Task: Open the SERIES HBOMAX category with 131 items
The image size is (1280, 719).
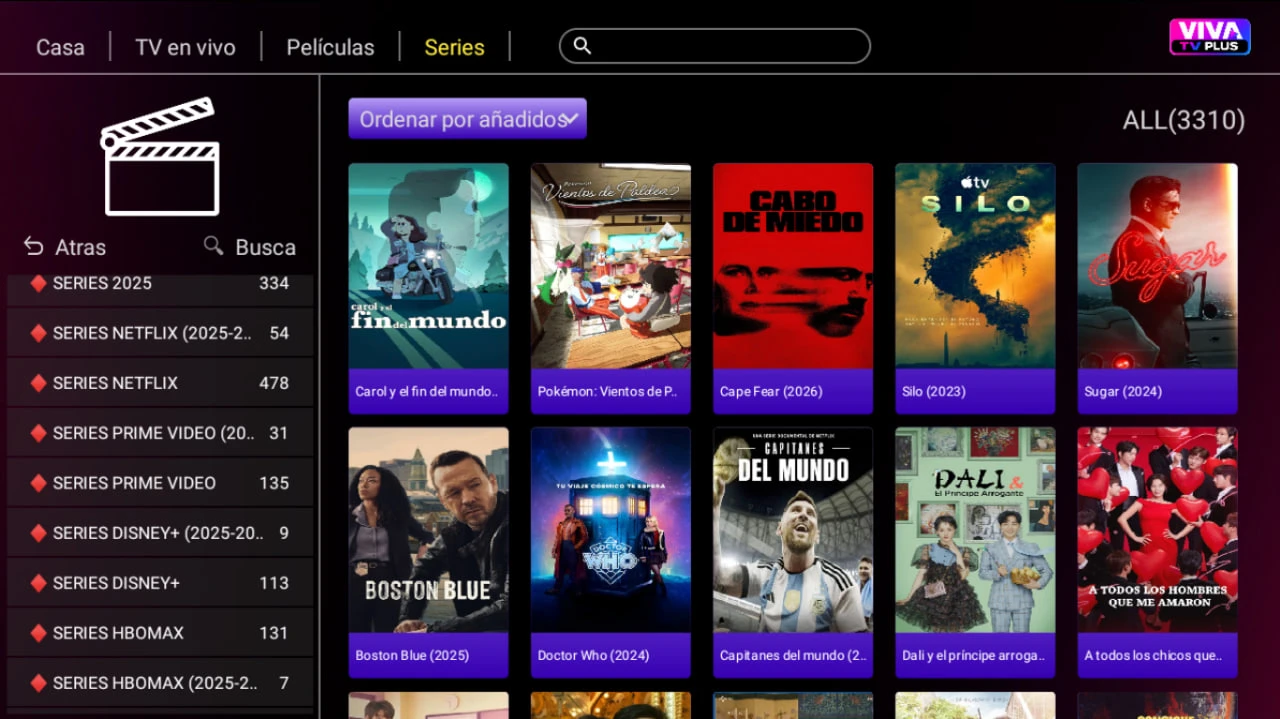Action: (160, 633)
